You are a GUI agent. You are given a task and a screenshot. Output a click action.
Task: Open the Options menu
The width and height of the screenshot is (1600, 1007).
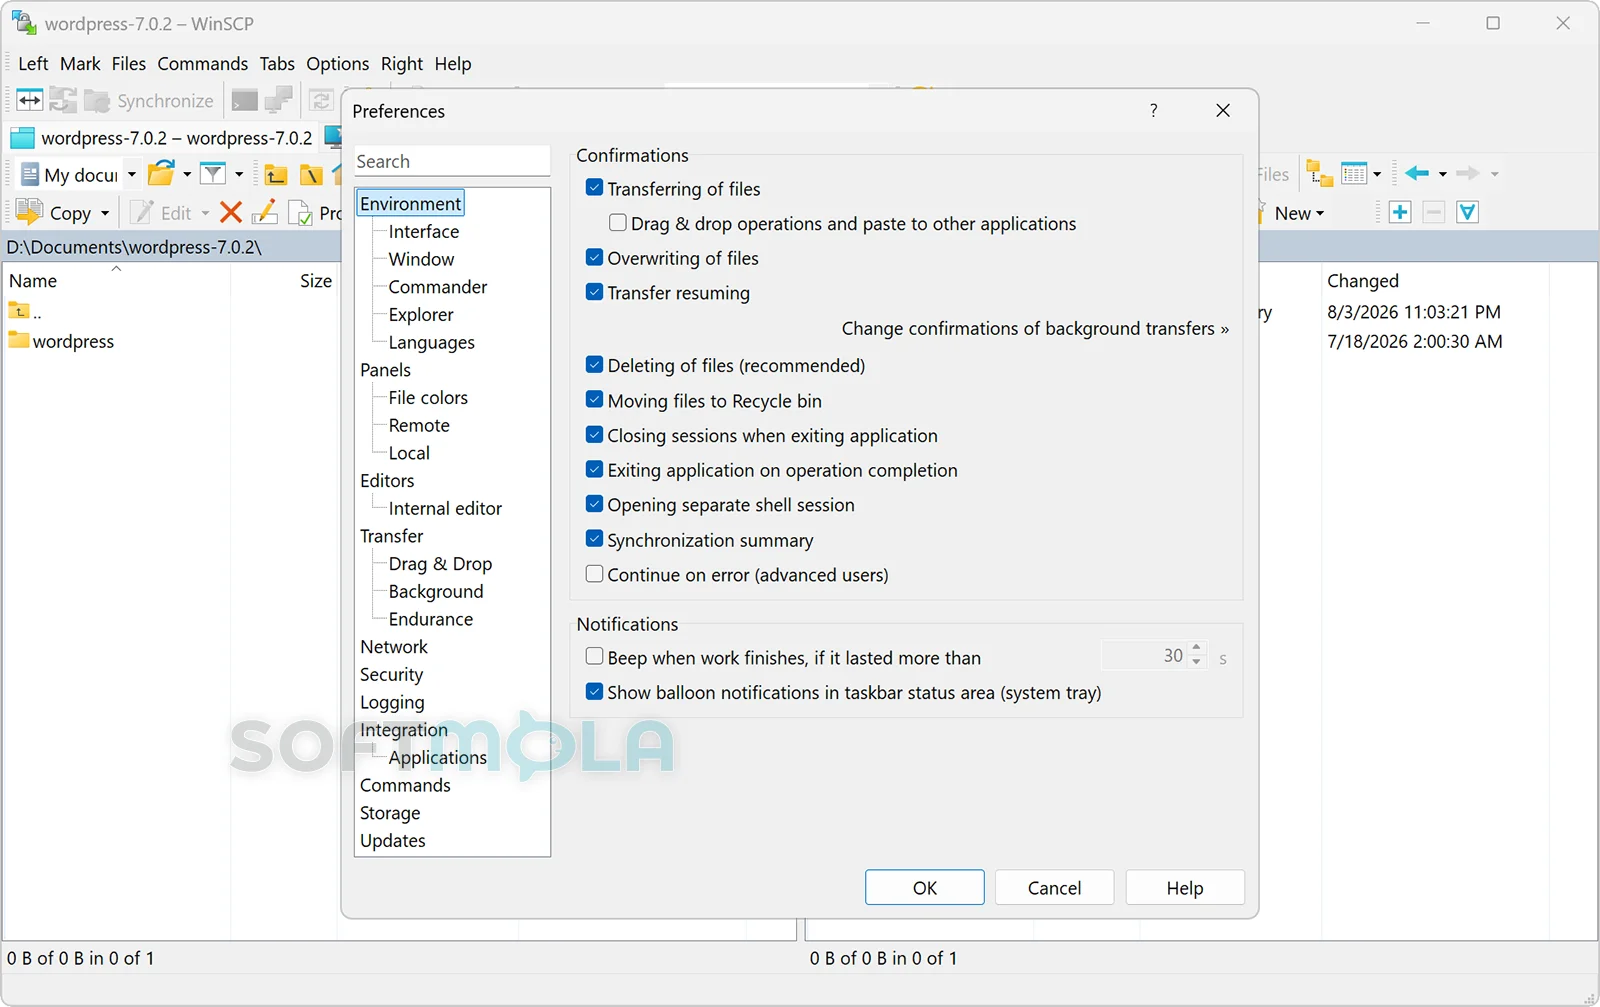click(337, 63)
